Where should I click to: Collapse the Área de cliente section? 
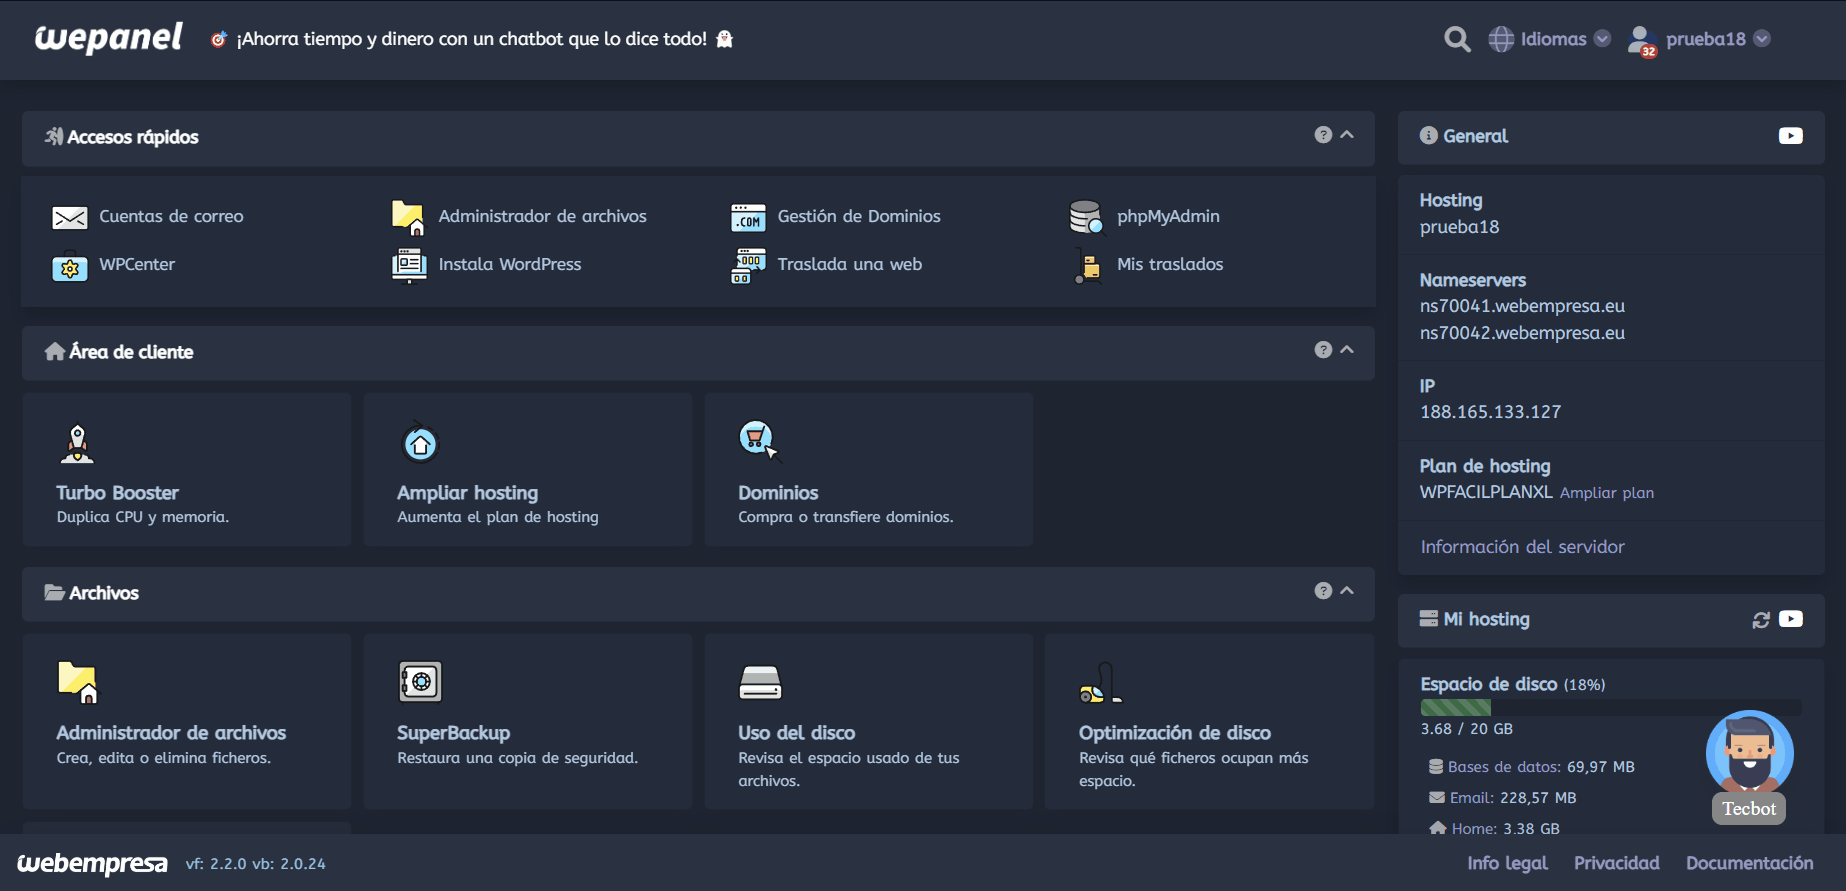click(1347, 350)
